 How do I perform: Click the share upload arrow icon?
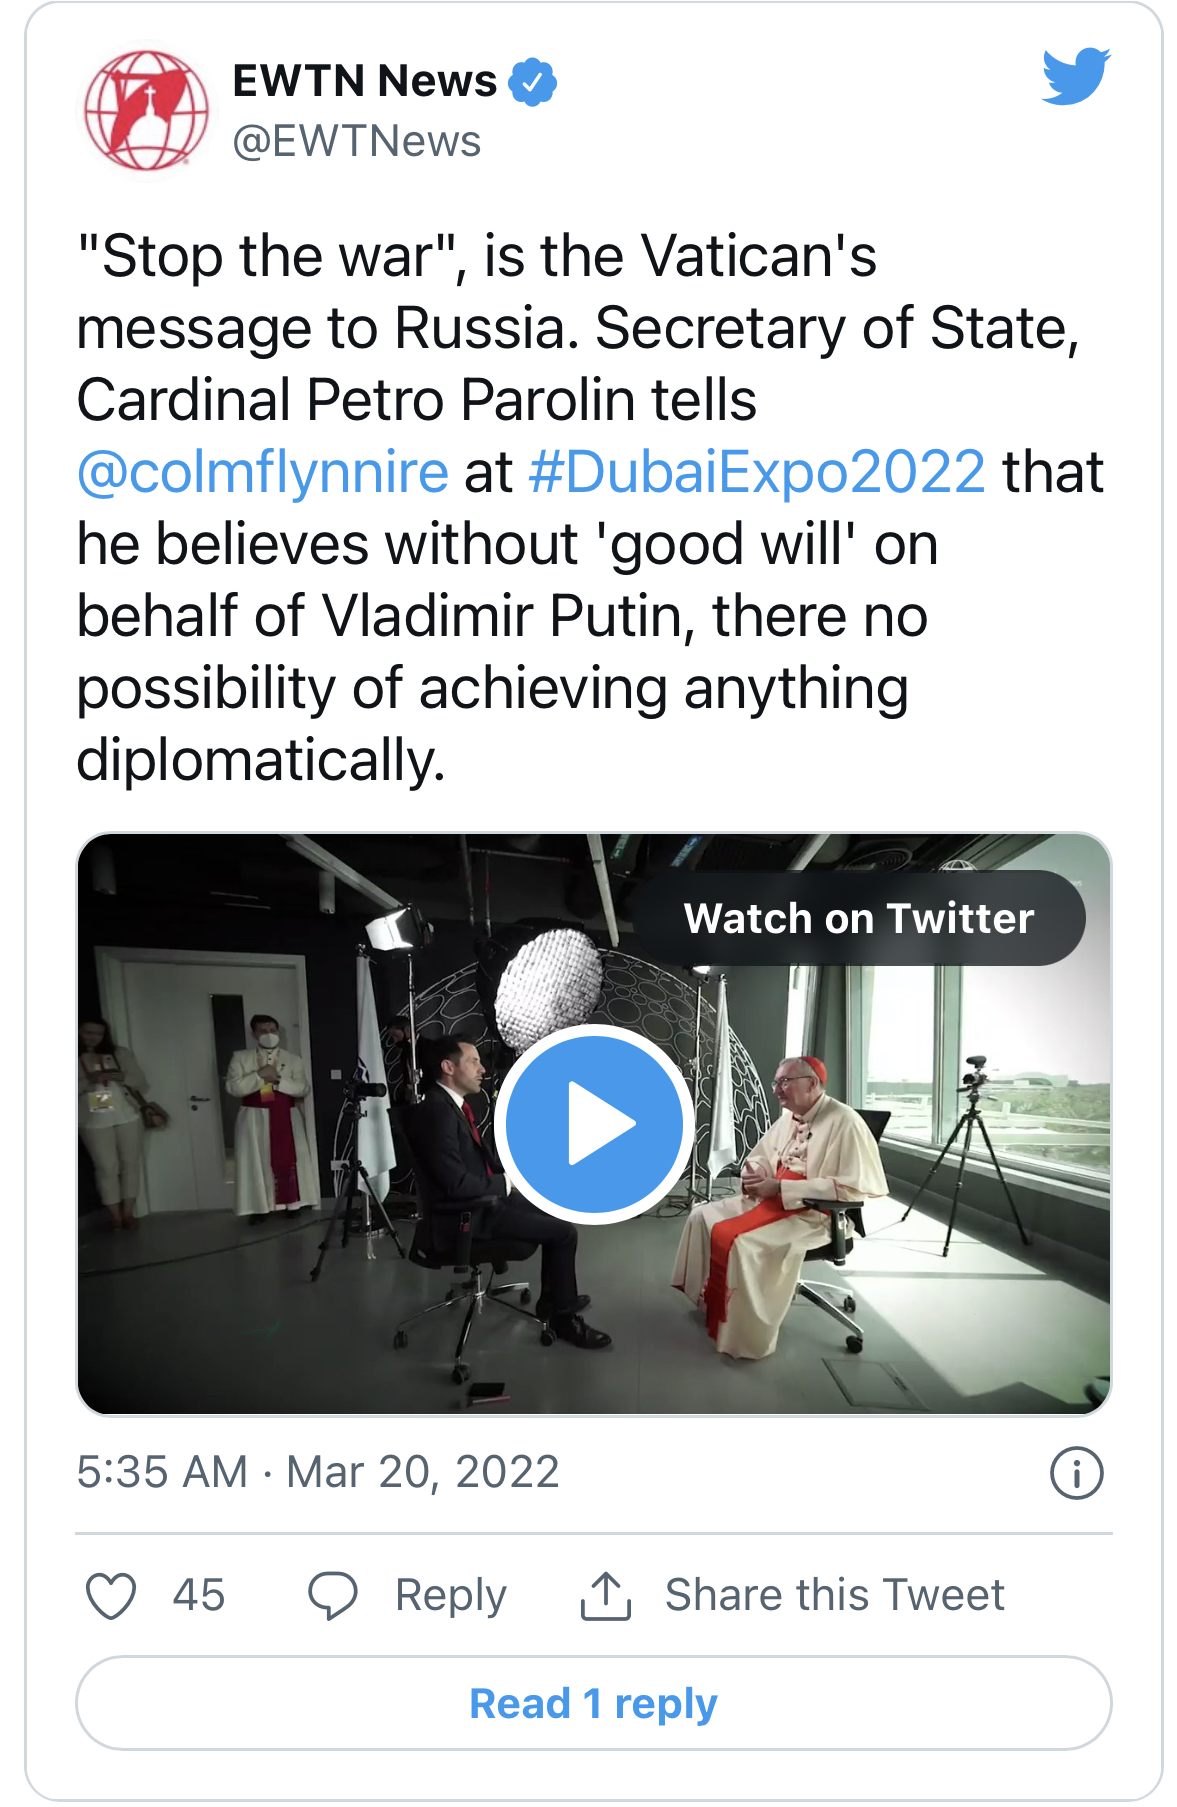tap(606, 1595)
